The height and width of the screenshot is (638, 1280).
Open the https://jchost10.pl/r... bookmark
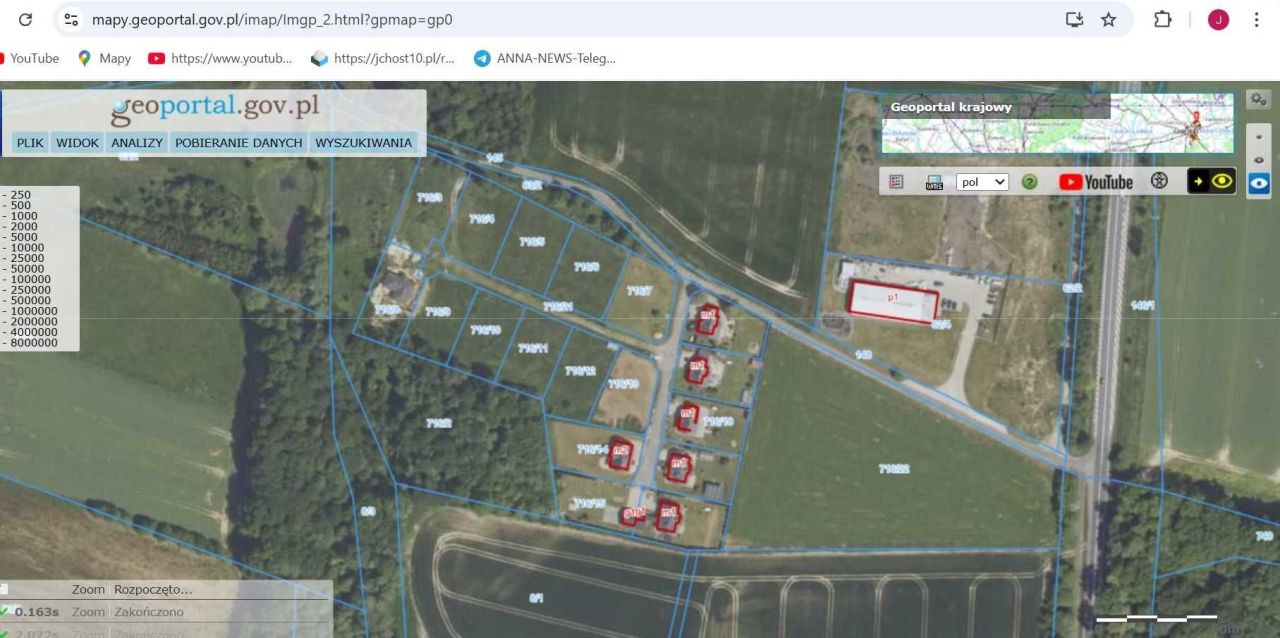coord(383,58)
